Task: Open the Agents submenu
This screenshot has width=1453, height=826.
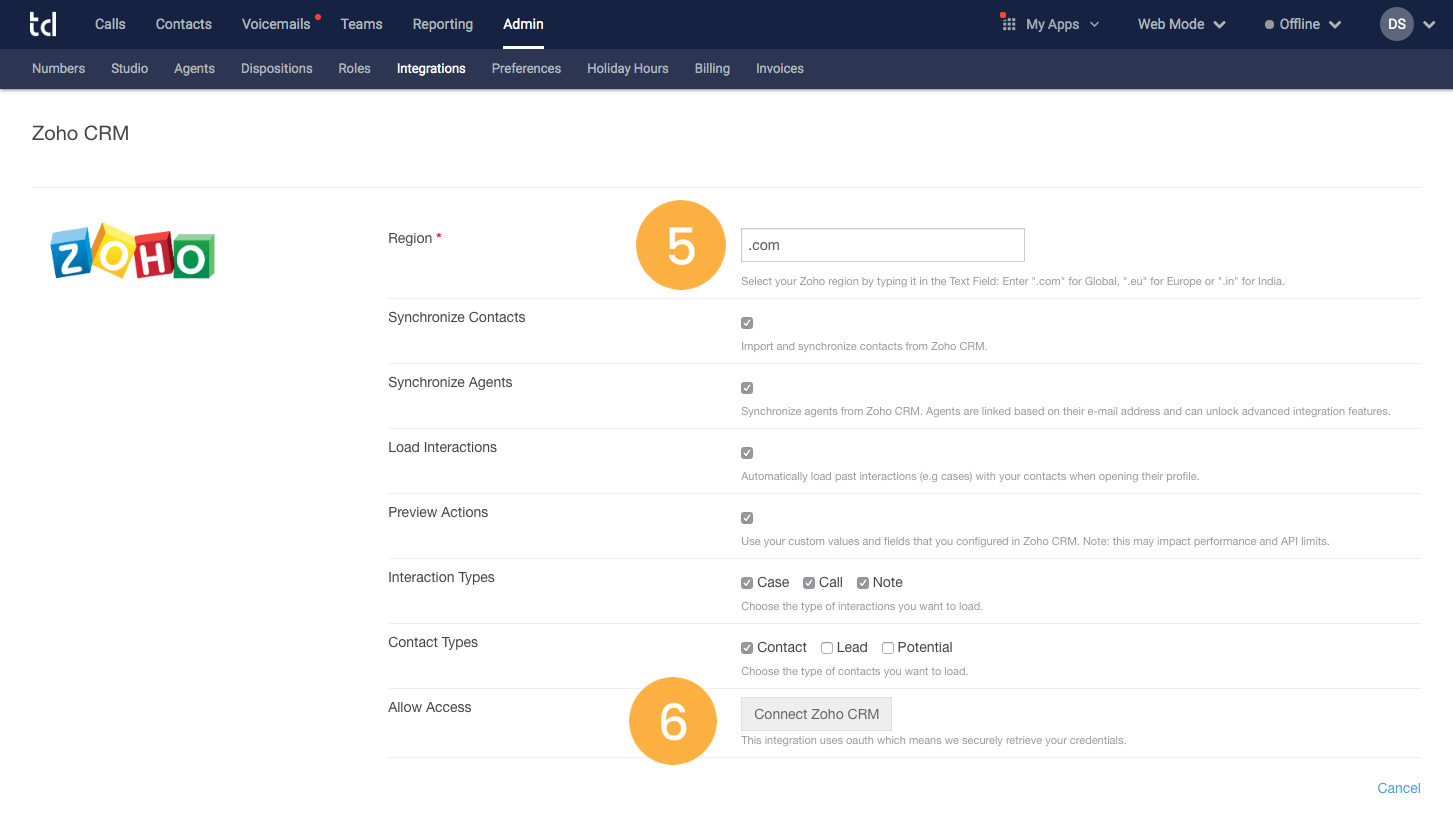Action: pyautogui.click(x=194, y=69)
